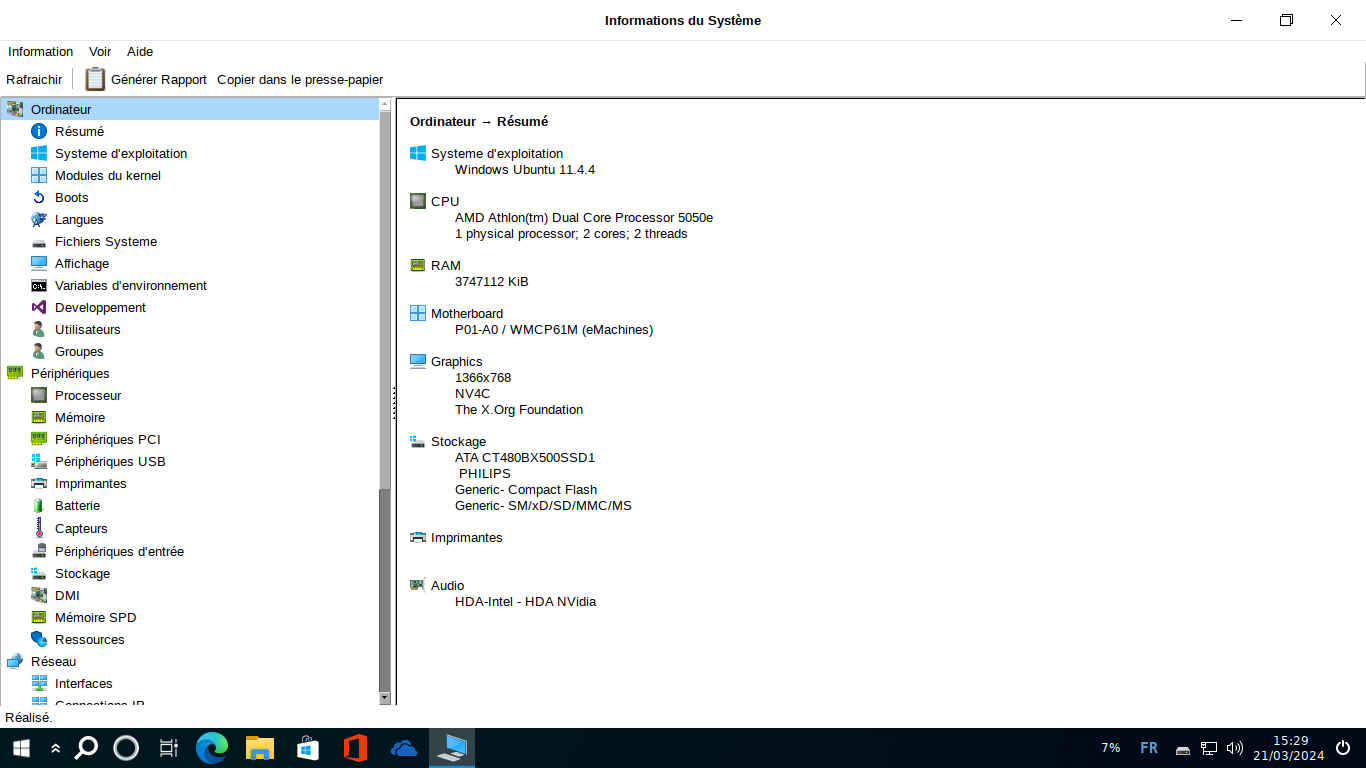Viewport: 1366px width, 768px height.
Task: Select the Capteurs thermometer icon
Action: [39, 528]
